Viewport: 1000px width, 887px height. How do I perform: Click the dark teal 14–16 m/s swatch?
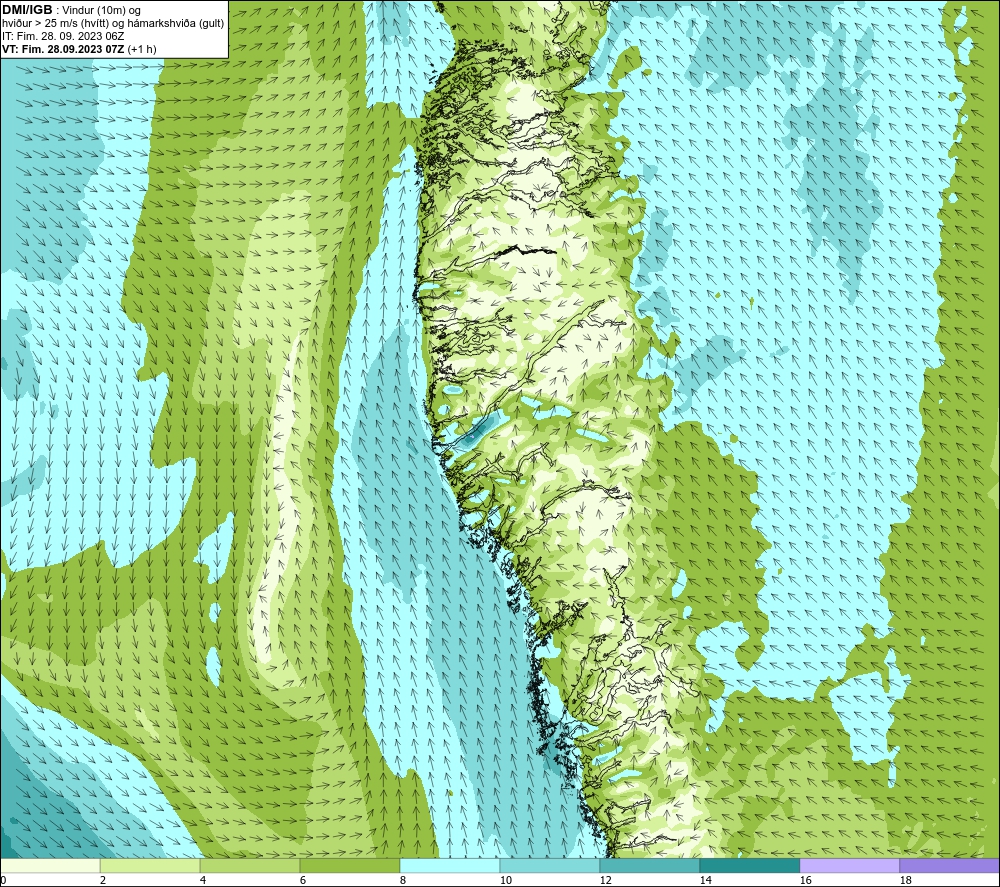[x=749, y=865]
